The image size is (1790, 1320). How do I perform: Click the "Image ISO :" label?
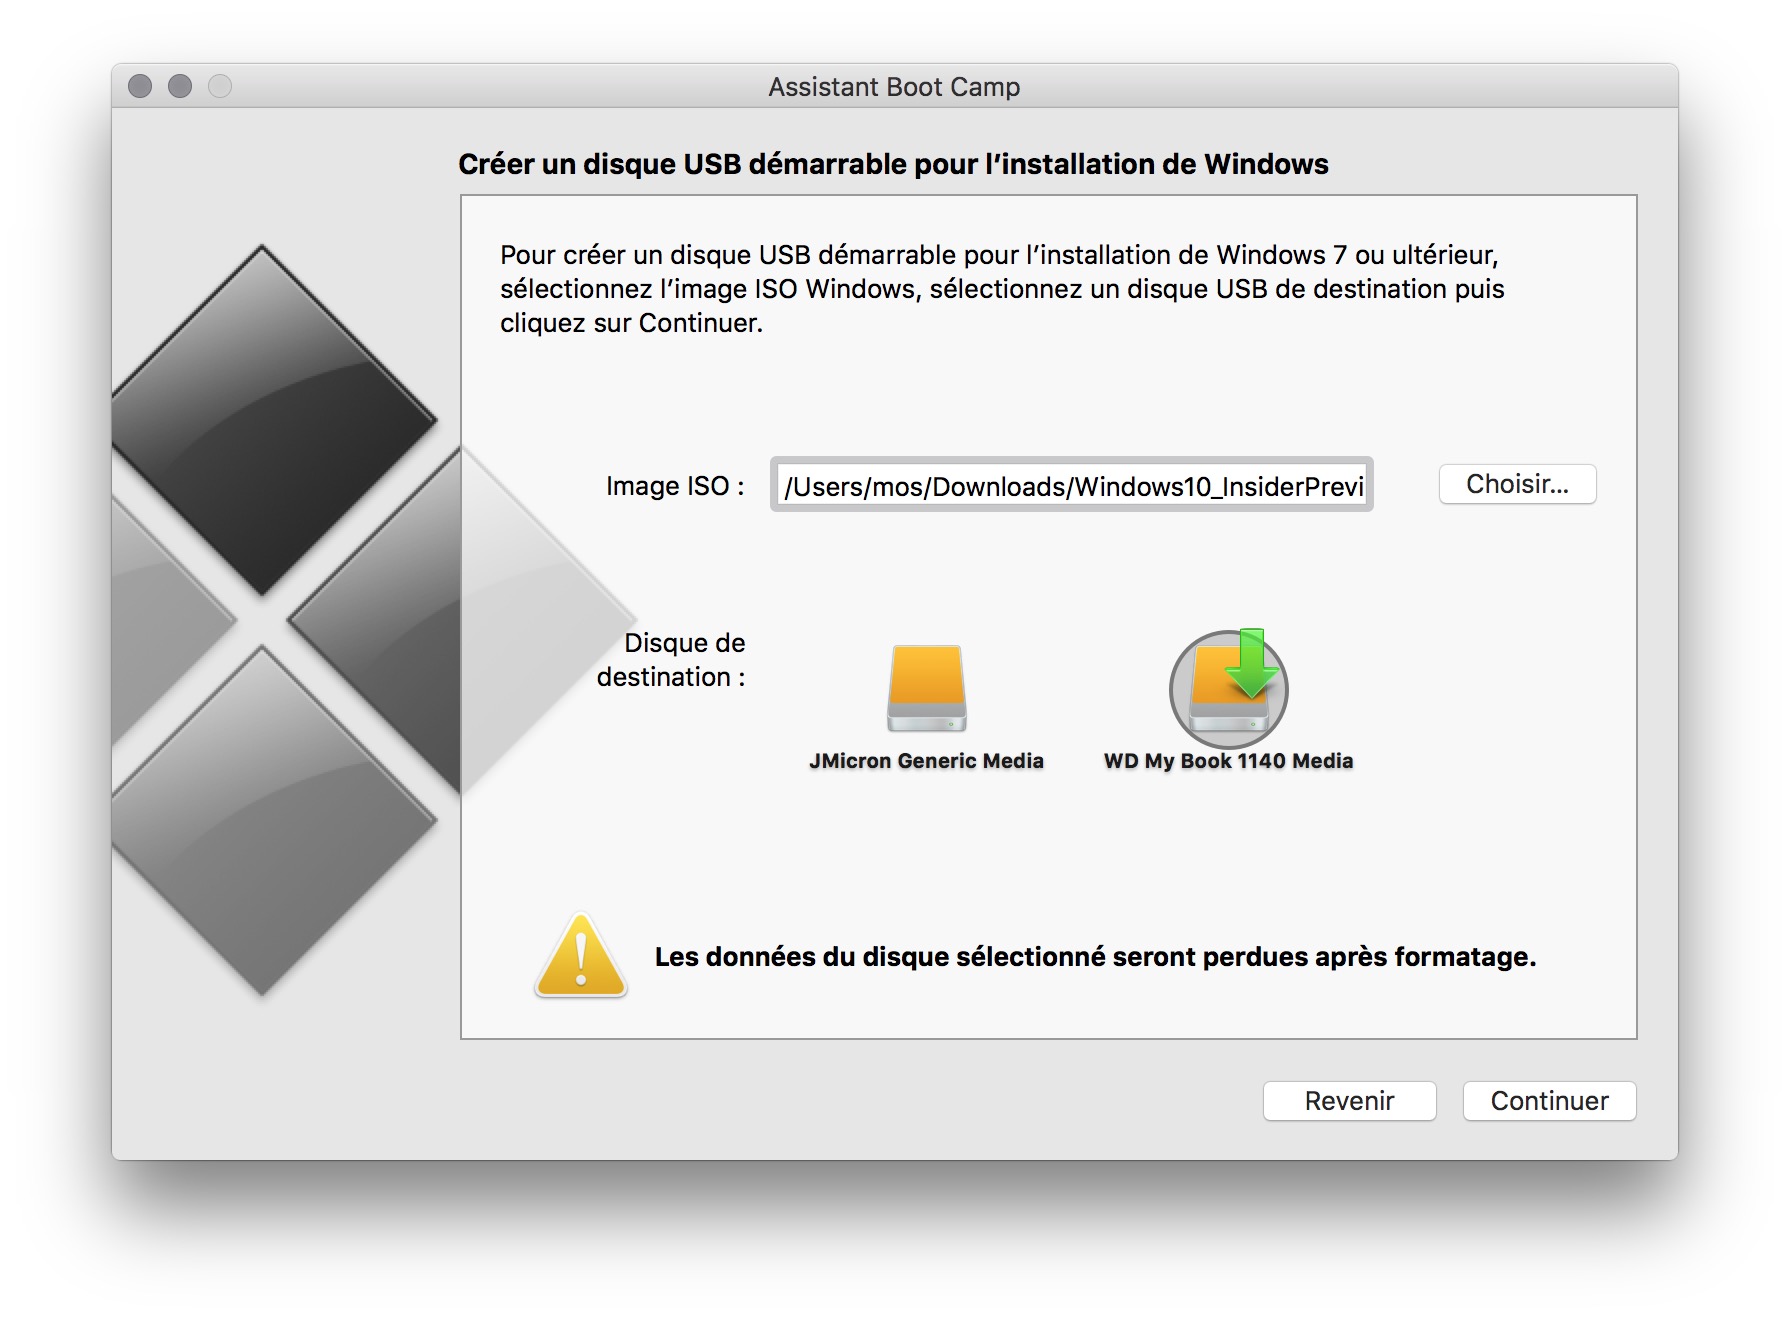[x=675, y=486]
